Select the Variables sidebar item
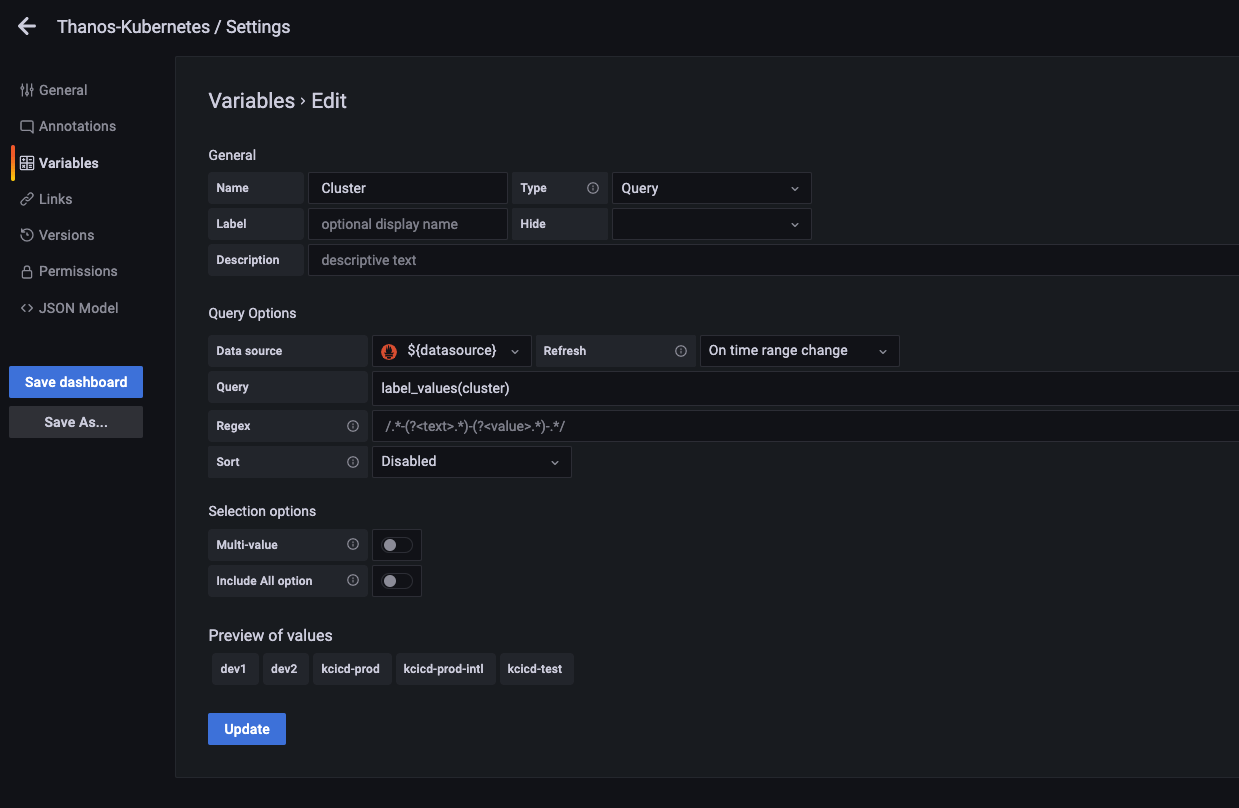 pos(59,163)
